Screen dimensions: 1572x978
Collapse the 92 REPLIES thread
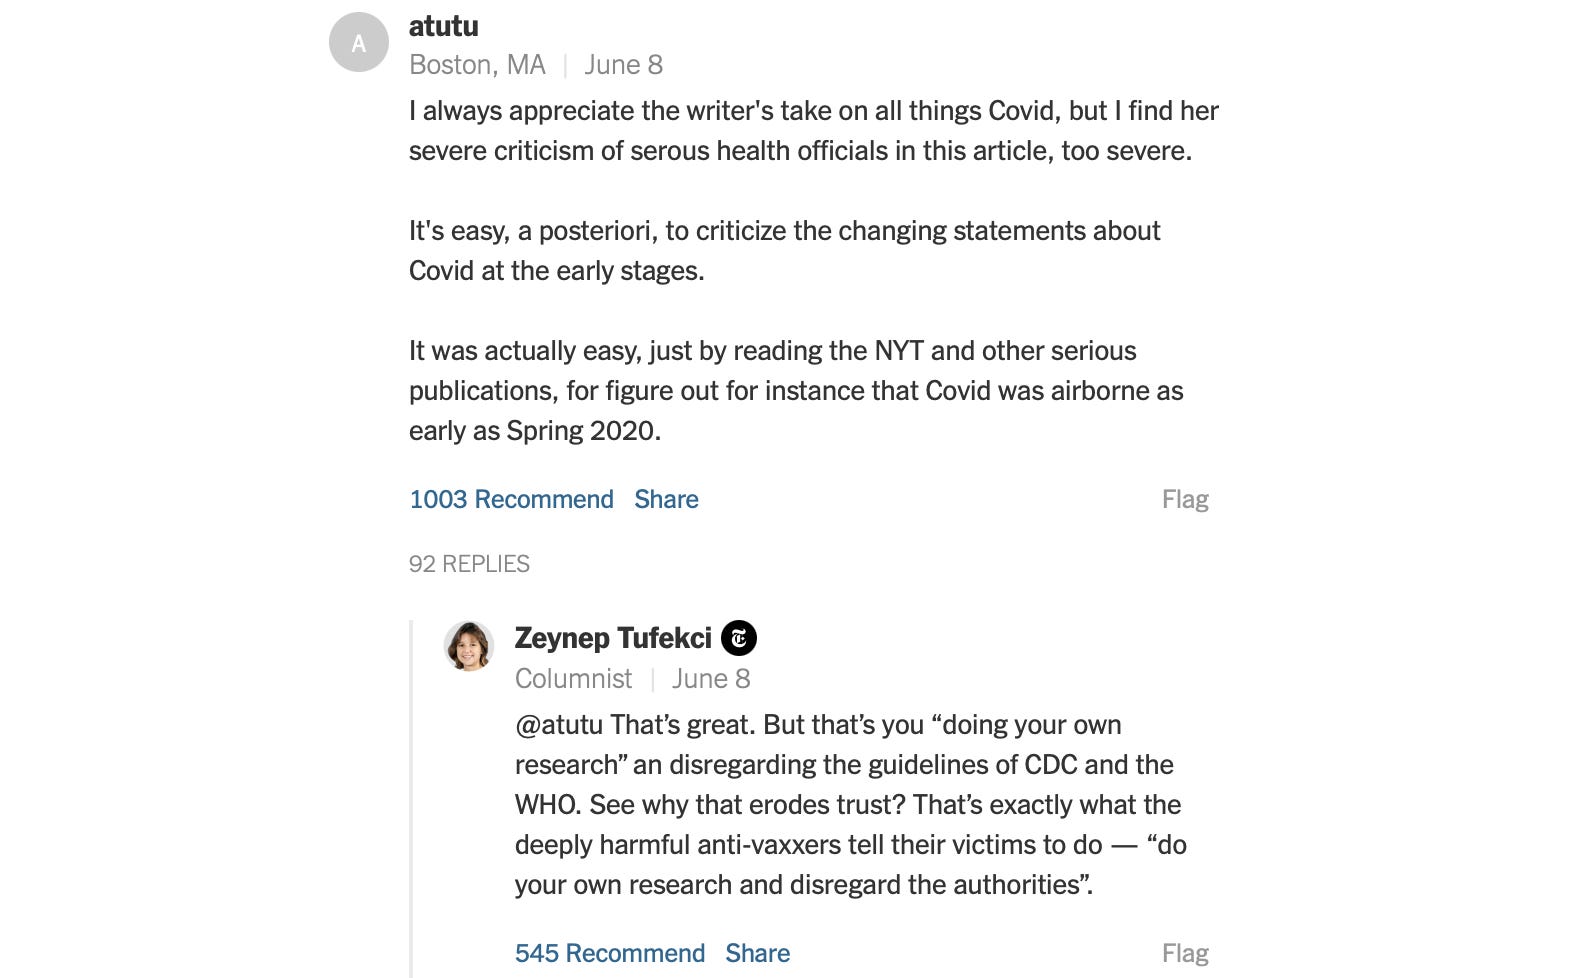(x=469, y=564)
